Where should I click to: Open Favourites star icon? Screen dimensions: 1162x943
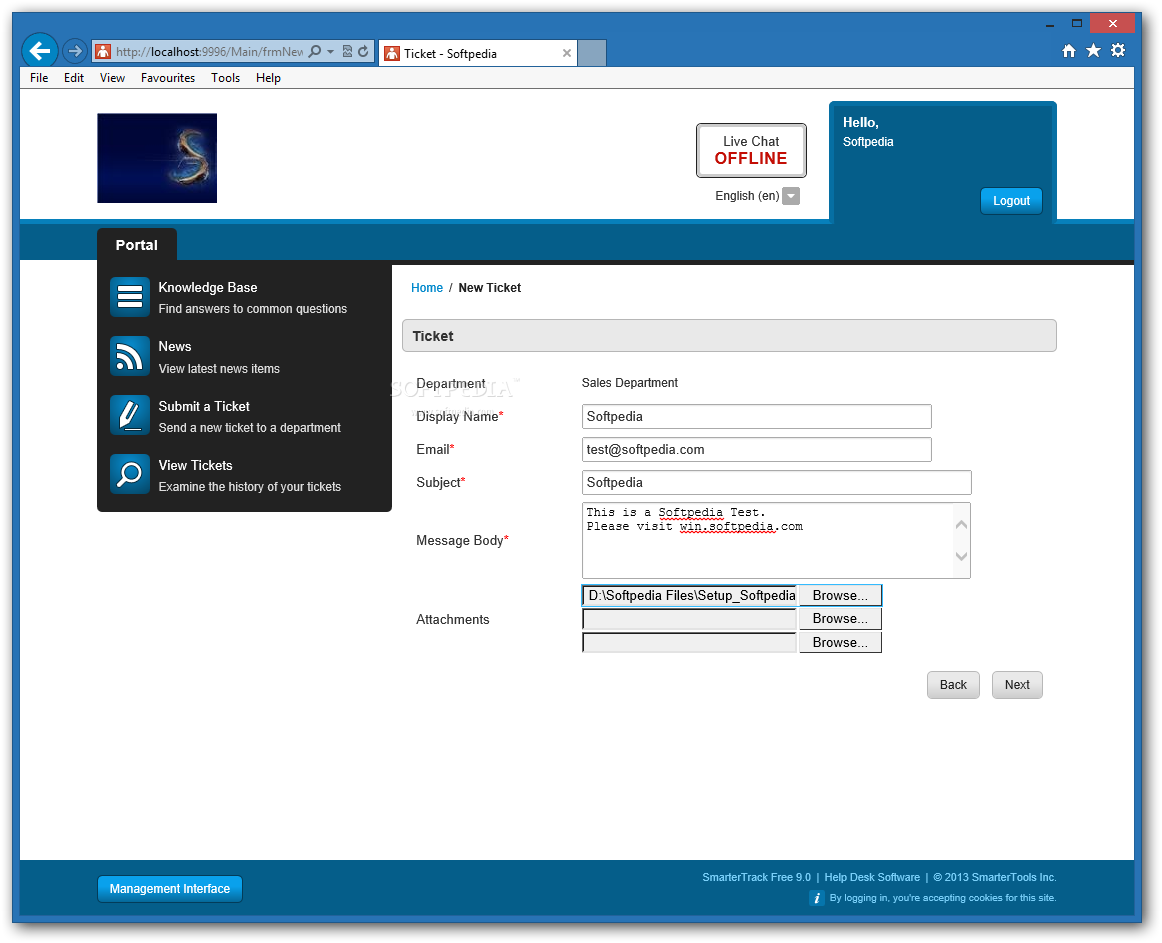click(x=1093, y=50)
